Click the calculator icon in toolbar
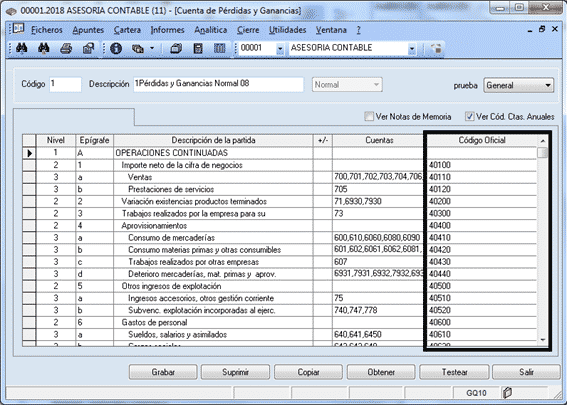The image size is (567, 405). pyautogui.click(x=198, y=48)
